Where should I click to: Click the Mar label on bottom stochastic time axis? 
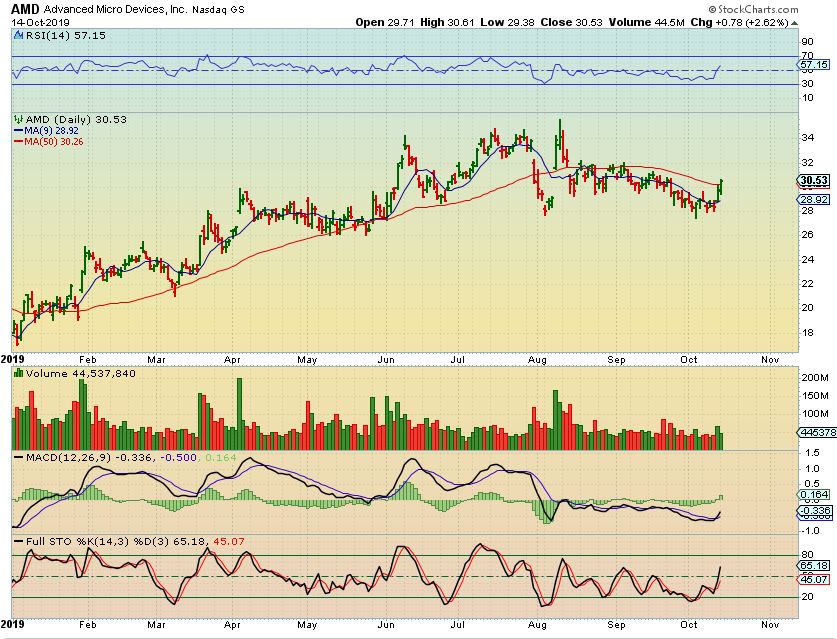click(x=156, y=625)
